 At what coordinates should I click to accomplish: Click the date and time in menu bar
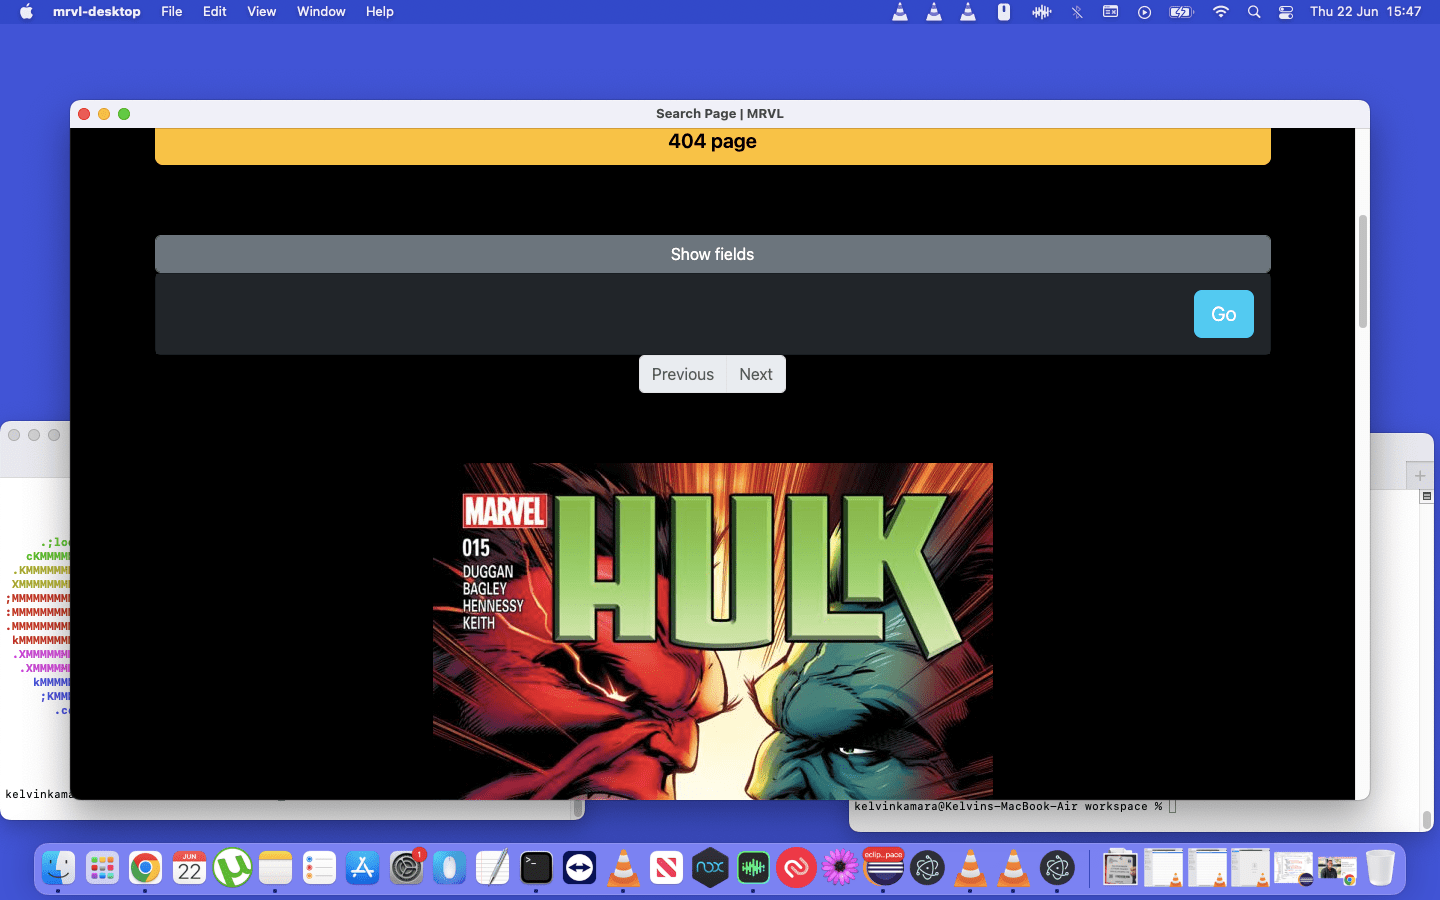pos(1365,12)
